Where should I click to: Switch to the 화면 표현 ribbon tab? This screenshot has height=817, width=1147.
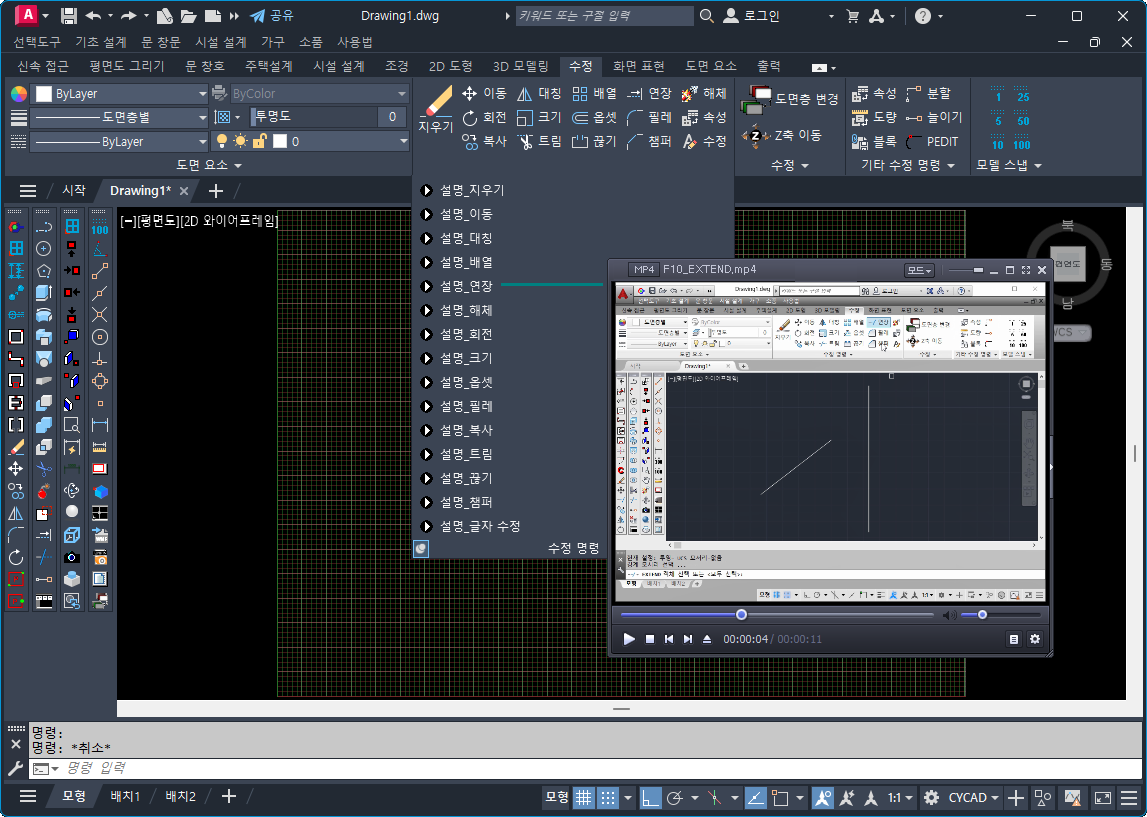click(x=638, y=66)
